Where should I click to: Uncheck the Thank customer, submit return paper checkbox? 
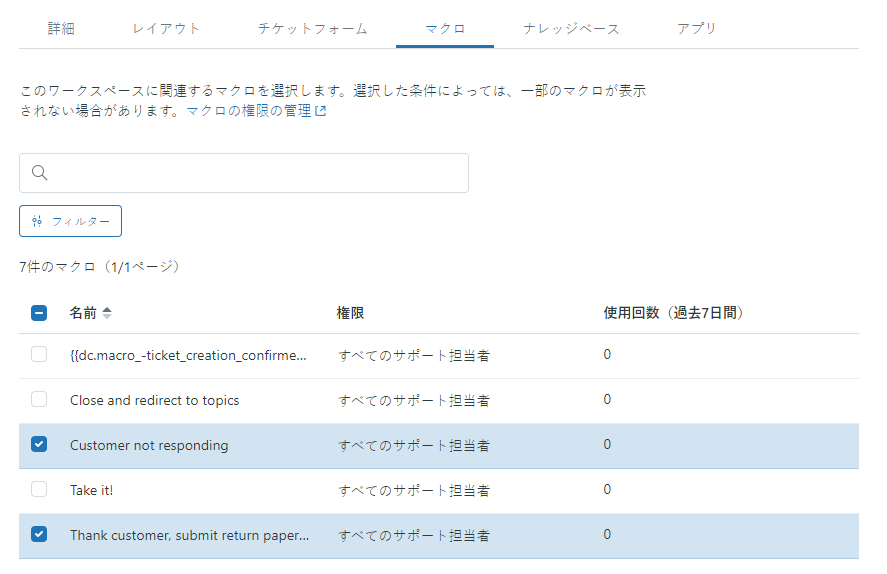pos(39,534)
